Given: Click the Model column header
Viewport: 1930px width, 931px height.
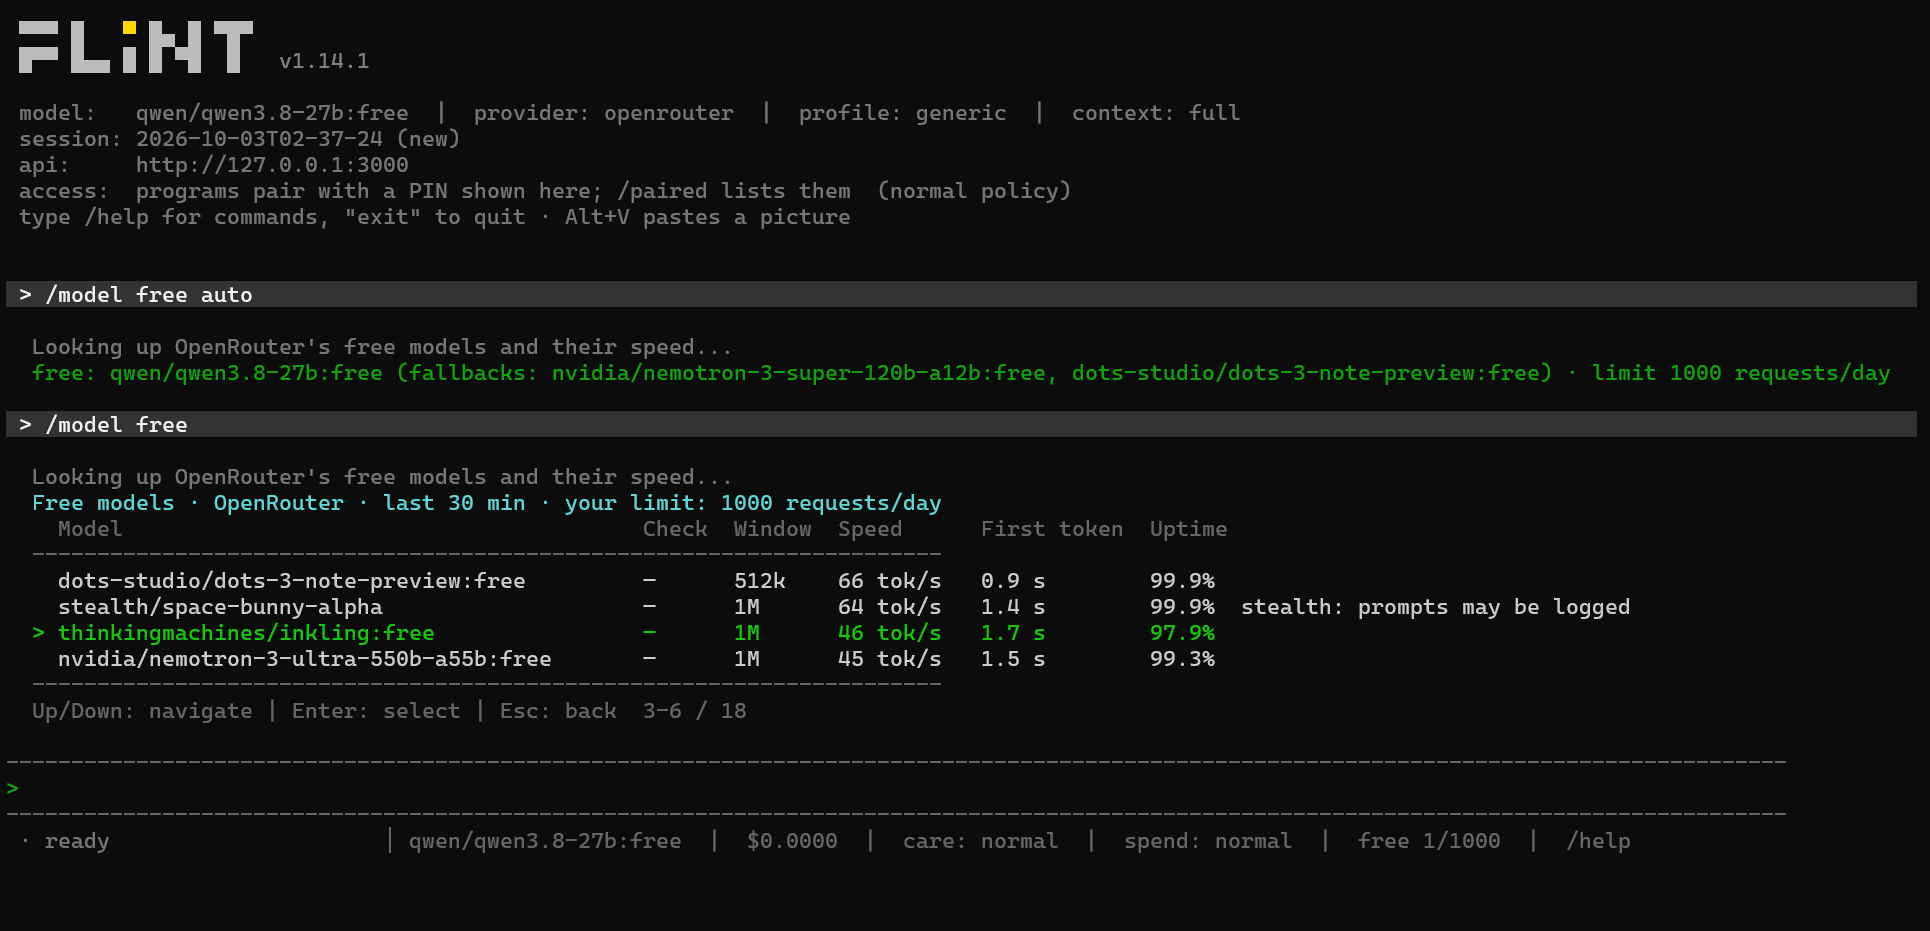Looking at the screenshot, I should pos(90,529).
